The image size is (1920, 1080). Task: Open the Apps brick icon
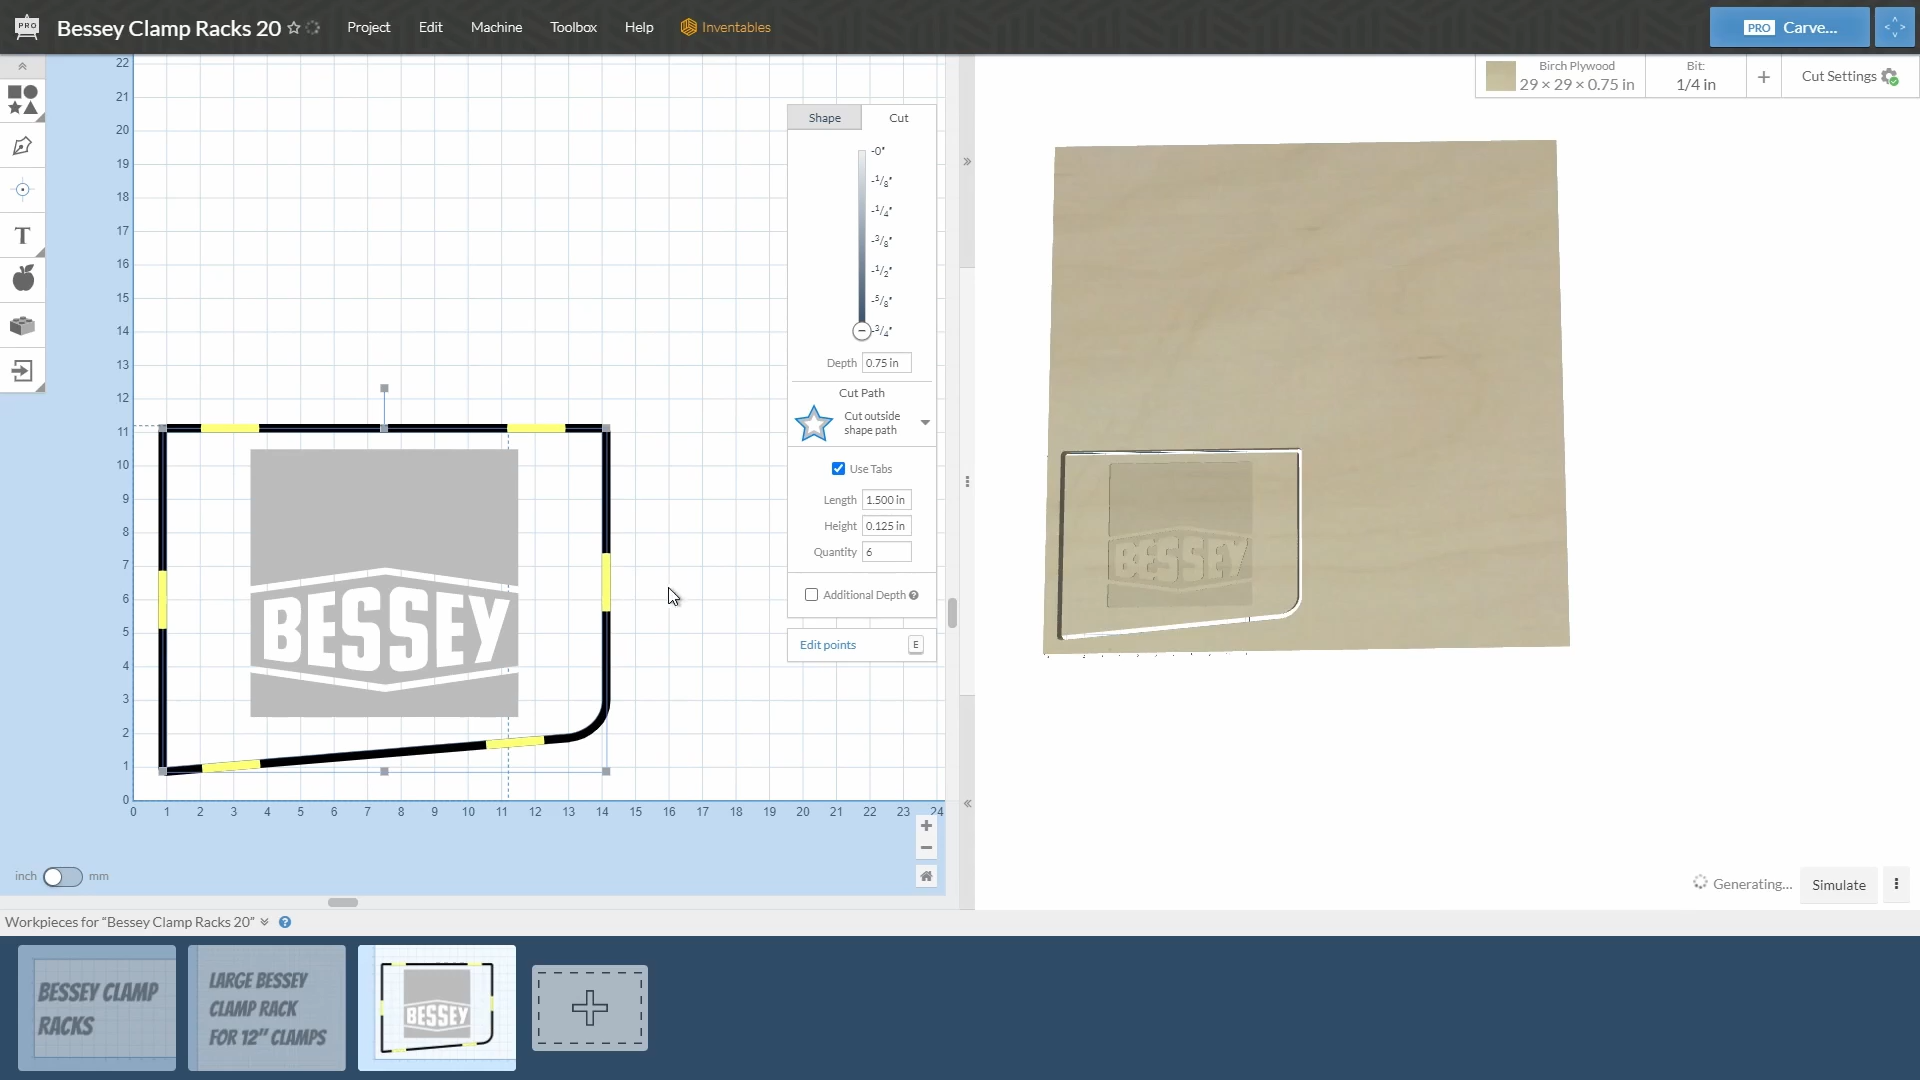(x=22, y=326)
